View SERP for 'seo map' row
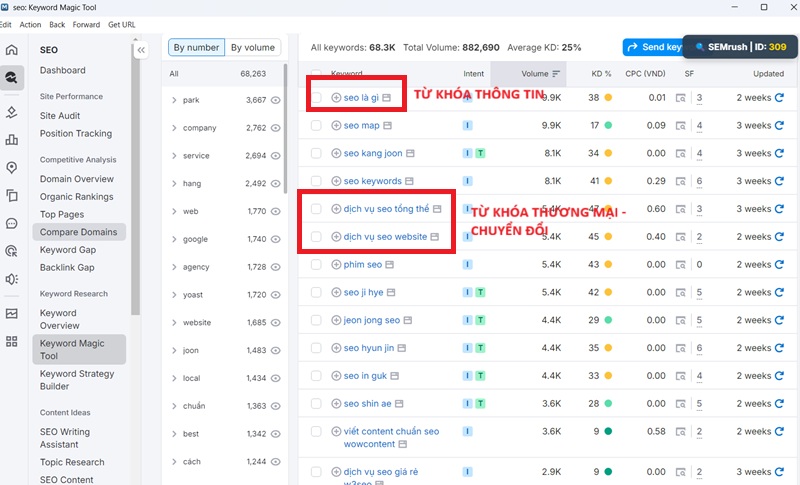The height and width of the screenshot is (485, 800). (681, 125)
